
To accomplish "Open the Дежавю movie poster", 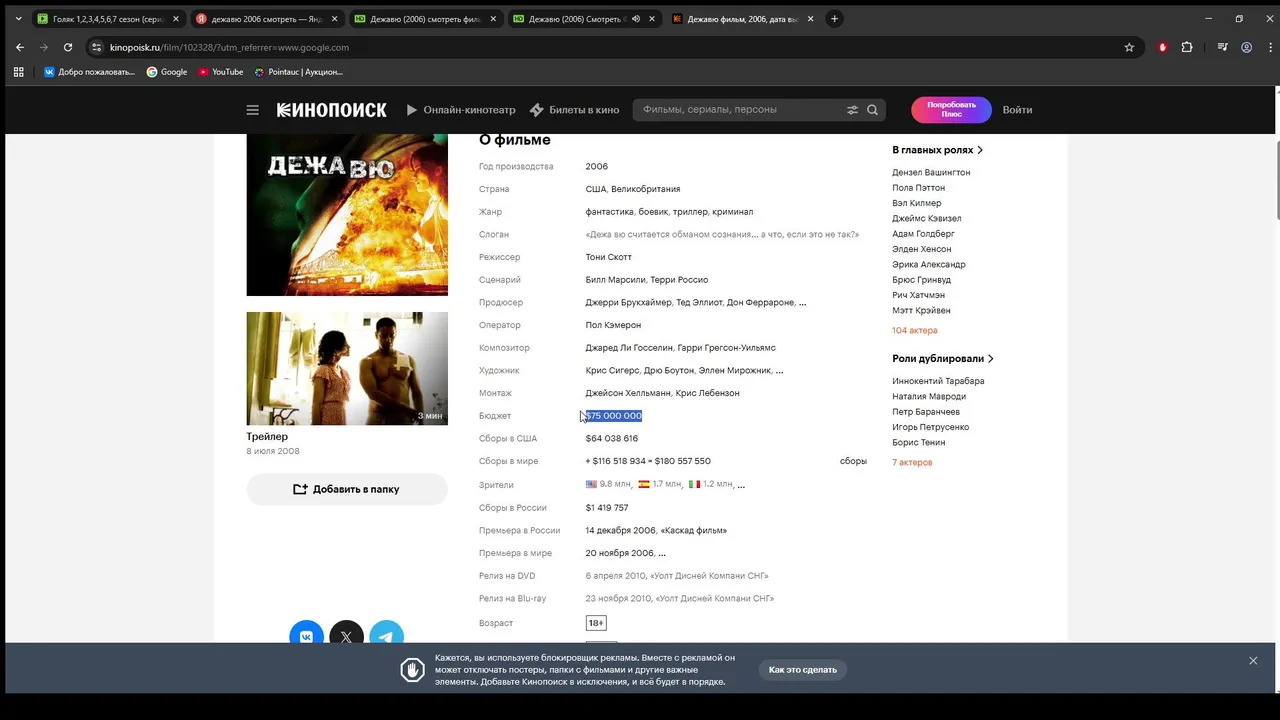I will (x=347, y=215).
